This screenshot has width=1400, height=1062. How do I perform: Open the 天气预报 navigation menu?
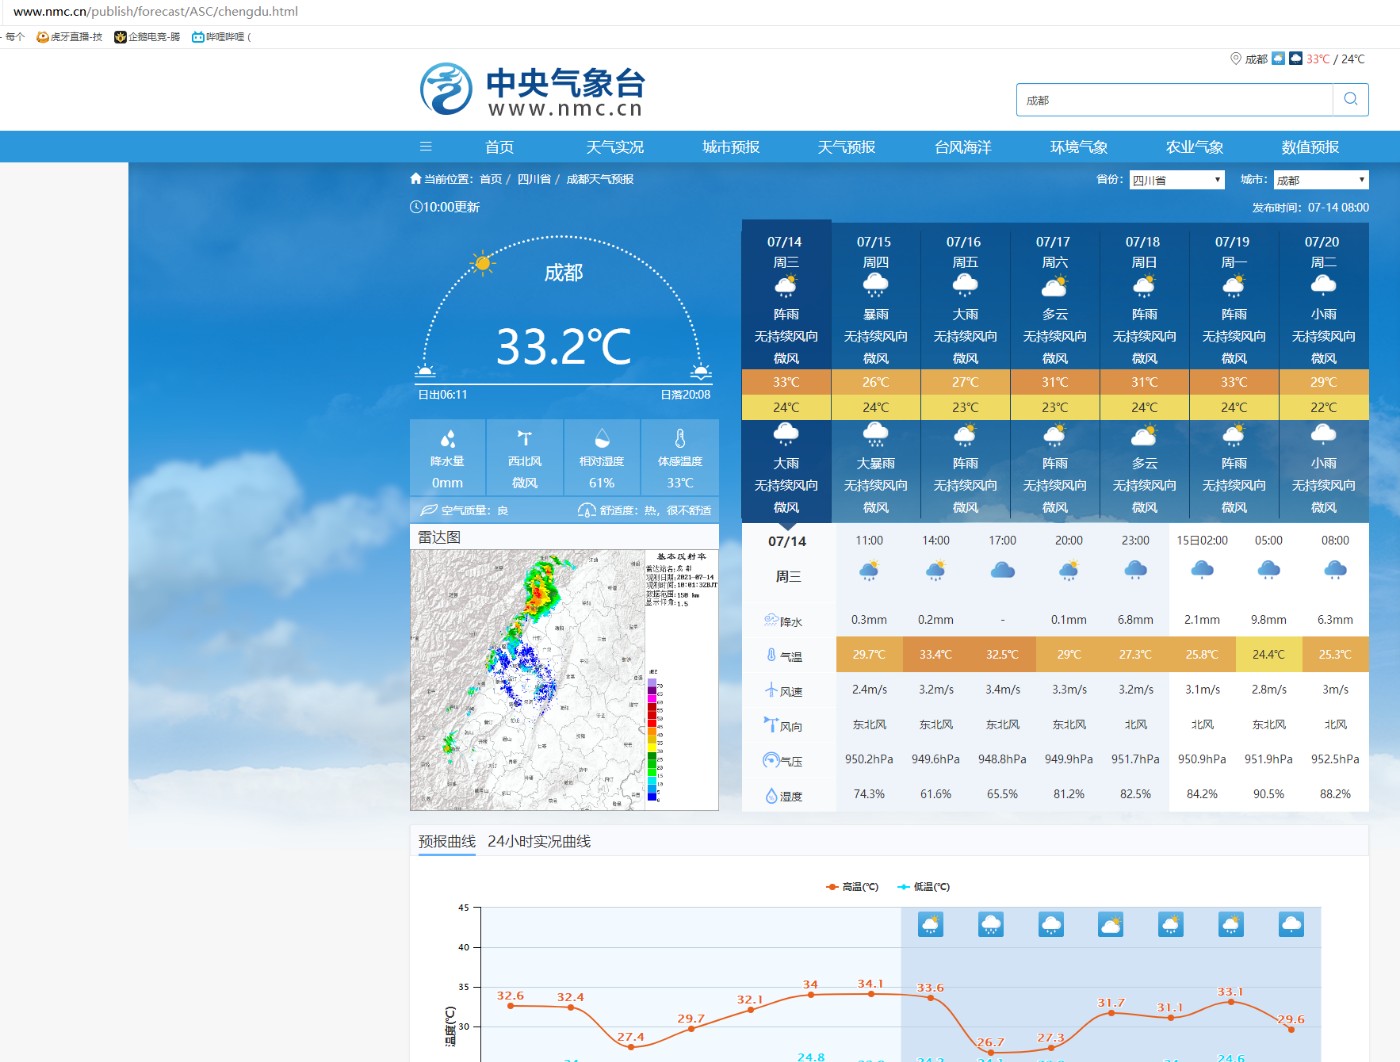[x=847, y=147]
